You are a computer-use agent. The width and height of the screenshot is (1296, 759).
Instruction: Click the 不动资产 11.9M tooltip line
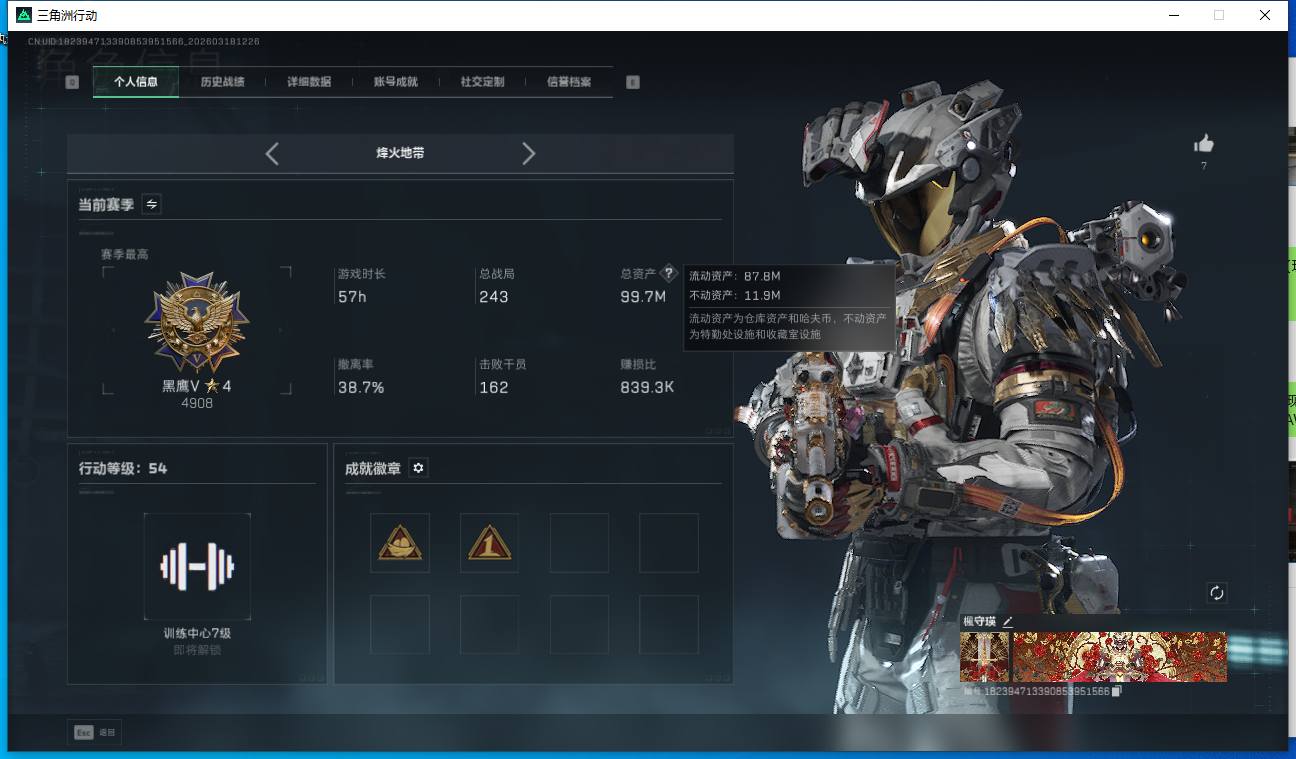tap(735, 295)
